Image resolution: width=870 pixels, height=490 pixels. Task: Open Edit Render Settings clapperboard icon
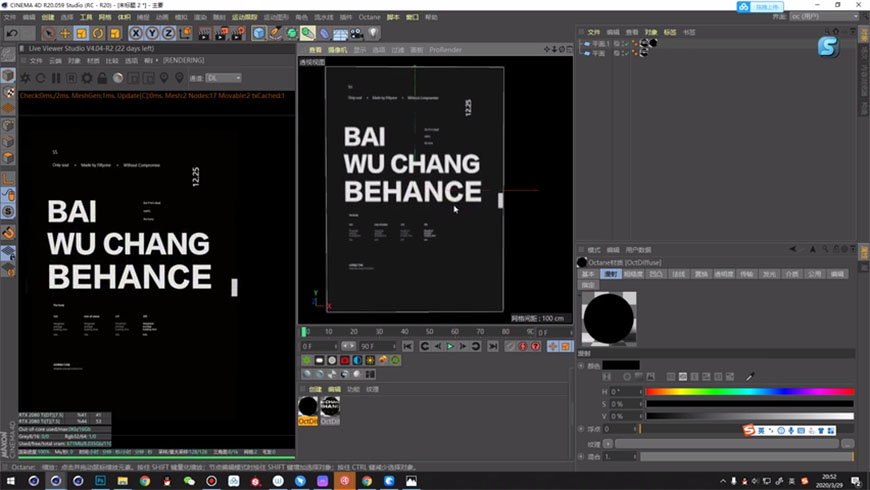[238, 33]
